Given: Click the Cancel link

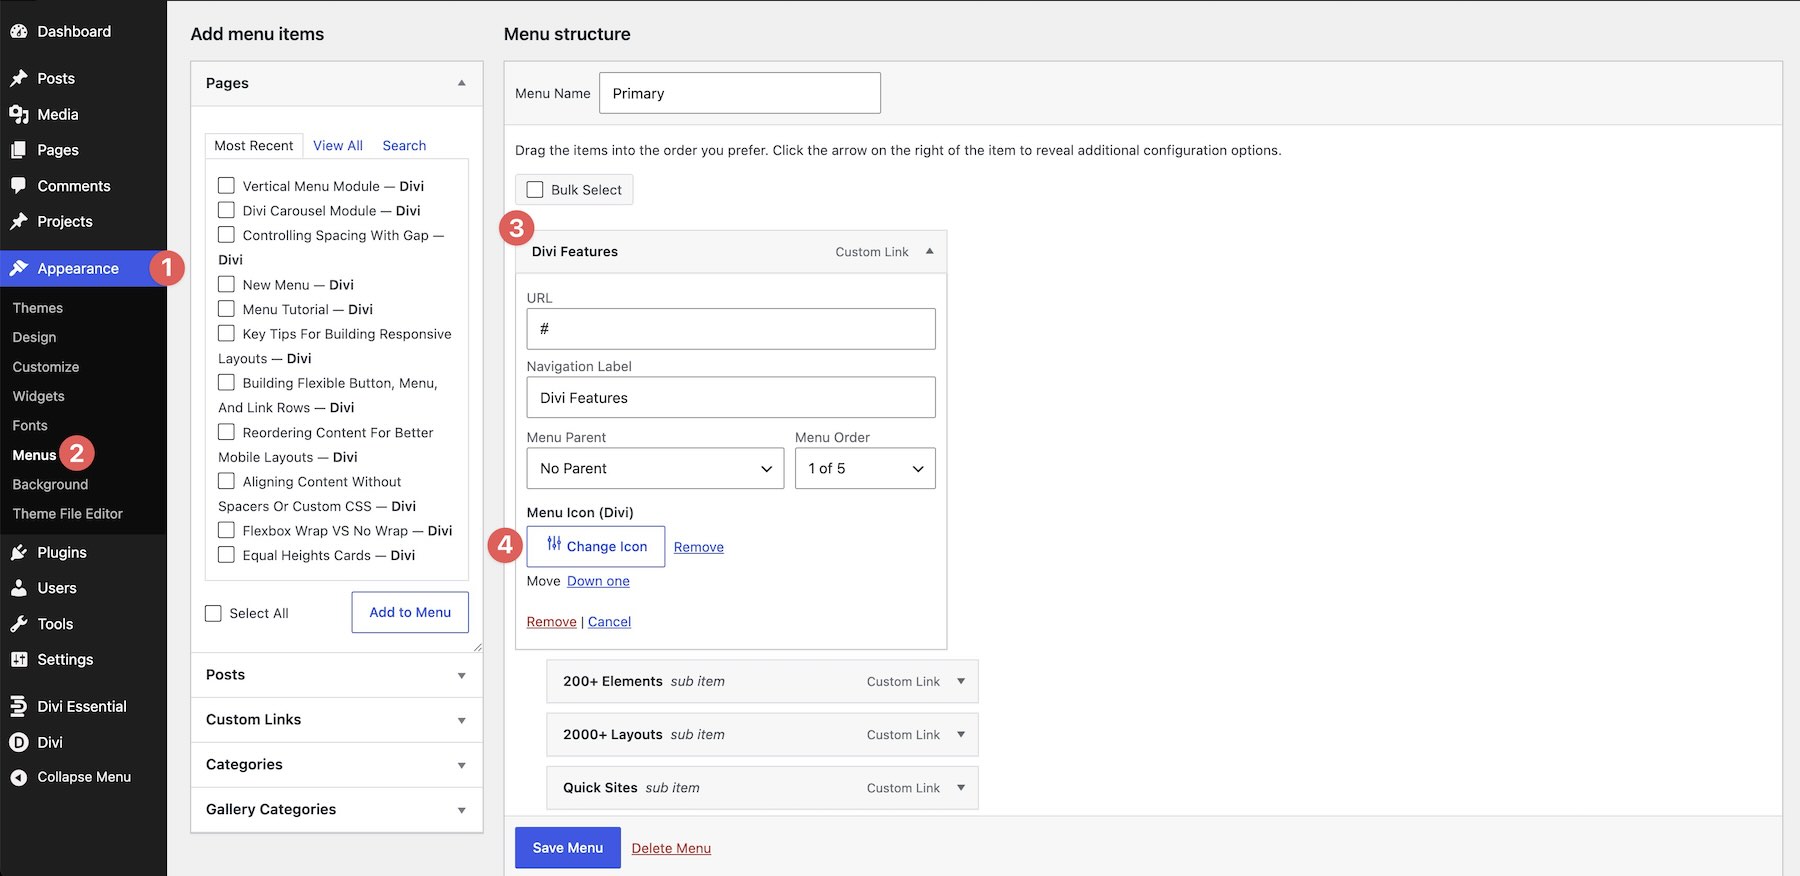Looking at the screenshot, I should 609,622.
